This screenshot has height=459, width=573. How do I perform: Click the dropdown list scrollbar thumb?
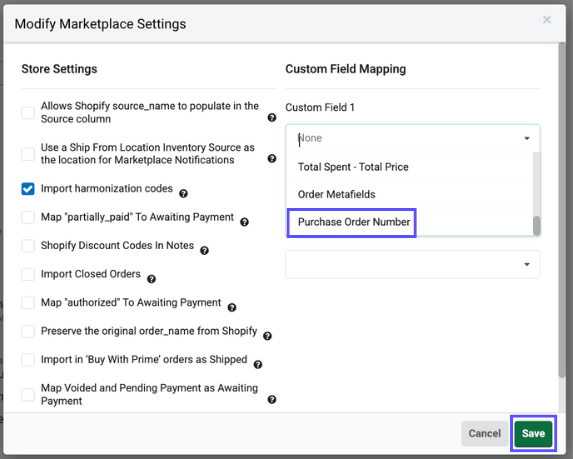pos(536,226)
